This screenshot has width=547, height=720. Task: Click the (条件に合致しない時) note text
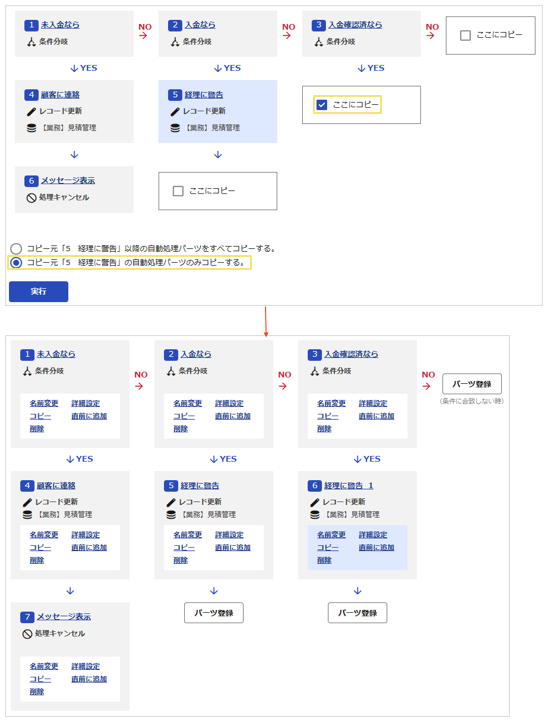point(472,401)
